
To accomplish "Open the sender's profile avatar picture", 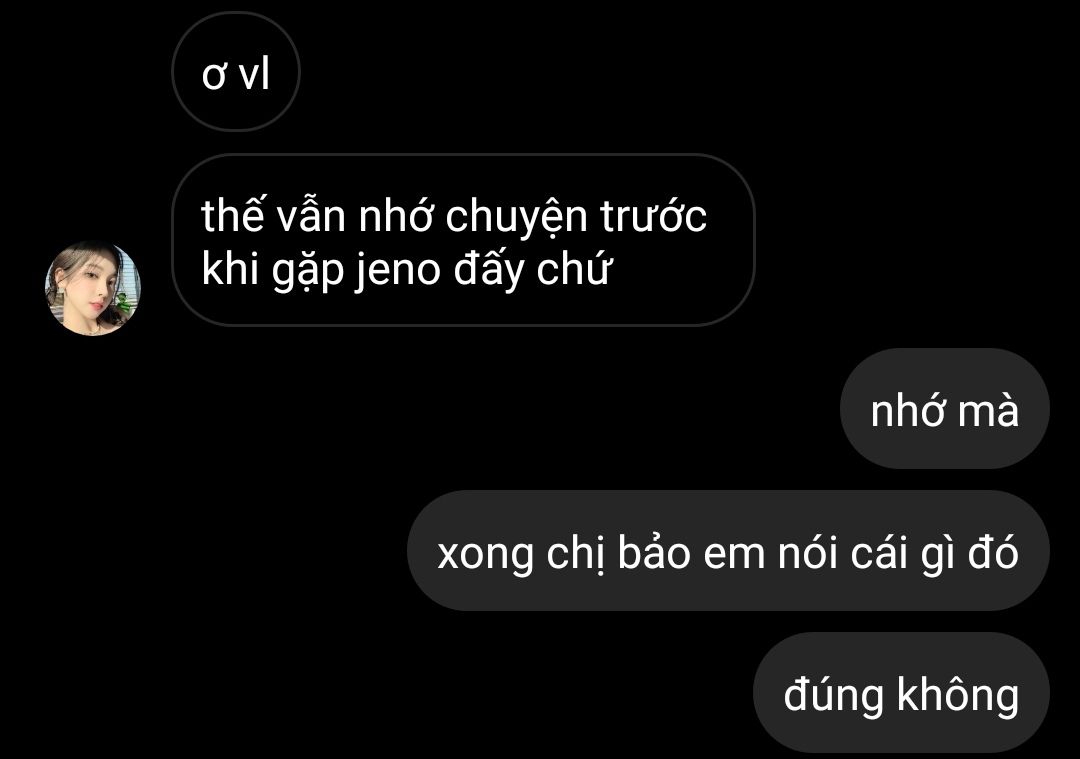I will coord(92,289).
